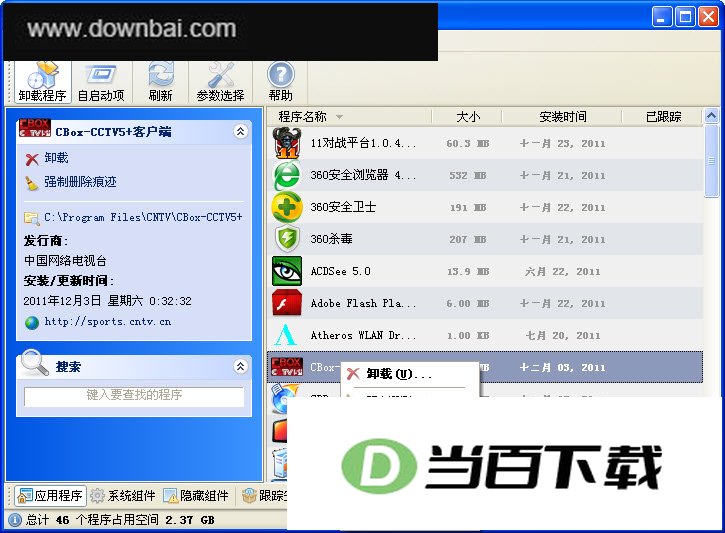725x533 pixels.
Task: Maximize the uninstaller window
Action: [685, 17]
